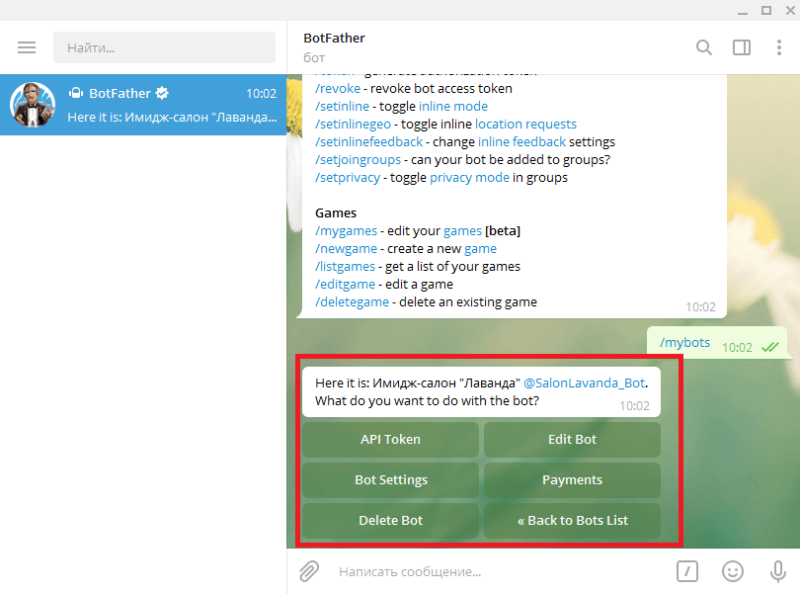Maximize the Telegram window
800x594 pixels.
(x=766, y=11)
